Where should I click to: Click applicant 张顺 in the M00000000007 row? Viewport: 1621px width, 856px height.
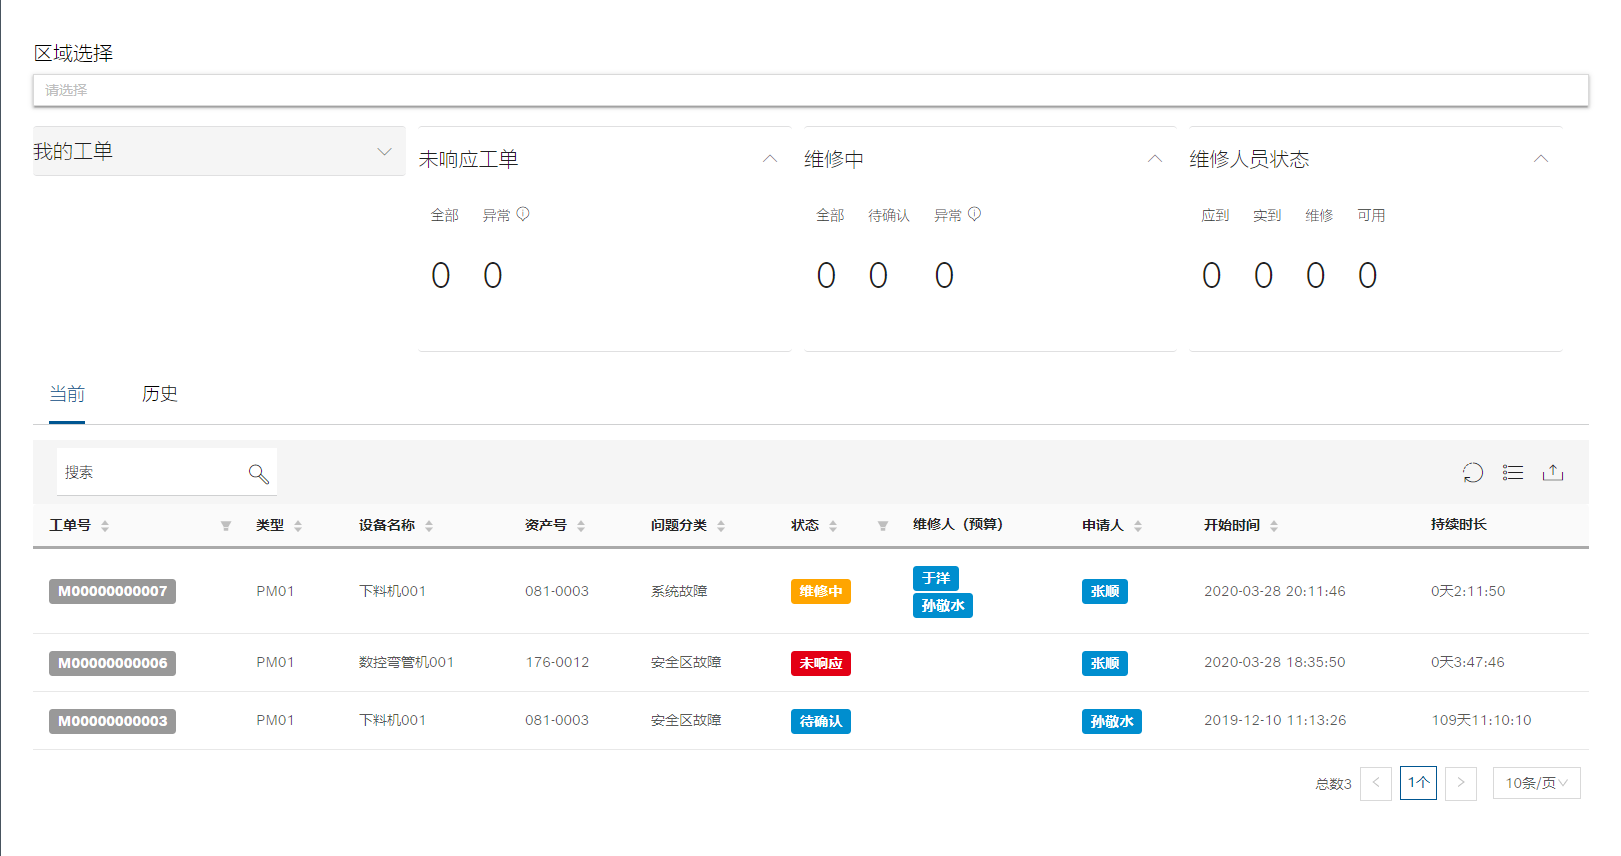point(1105,591)
